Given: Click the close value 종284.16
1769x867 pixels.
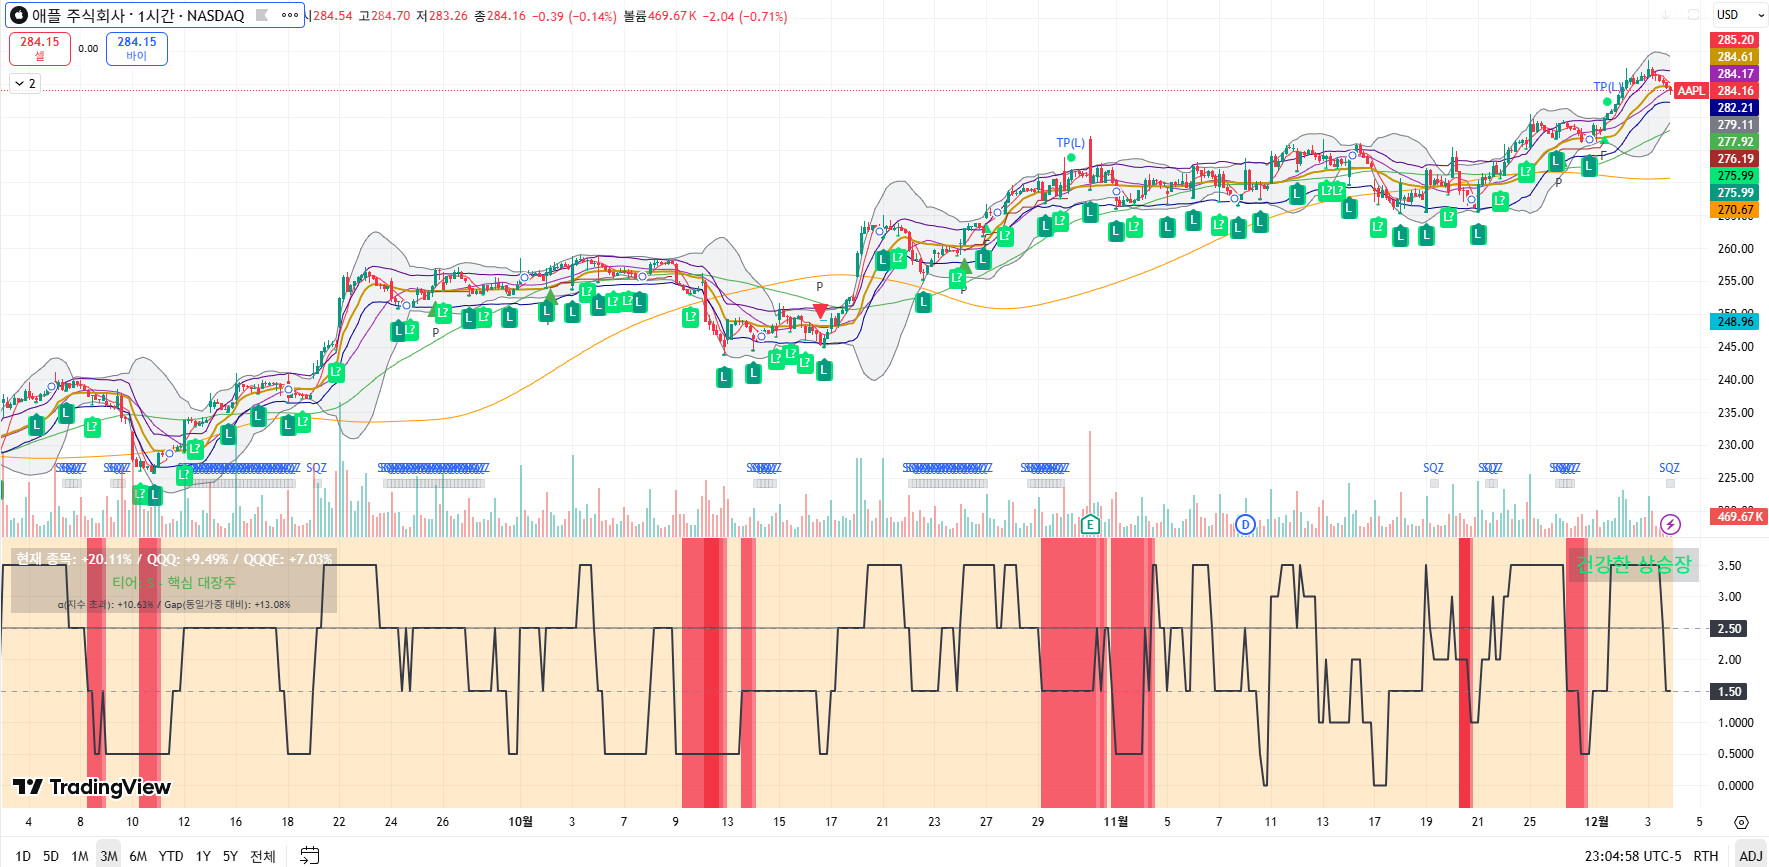Looking at the screenshot, I should [x=500, y=16].
